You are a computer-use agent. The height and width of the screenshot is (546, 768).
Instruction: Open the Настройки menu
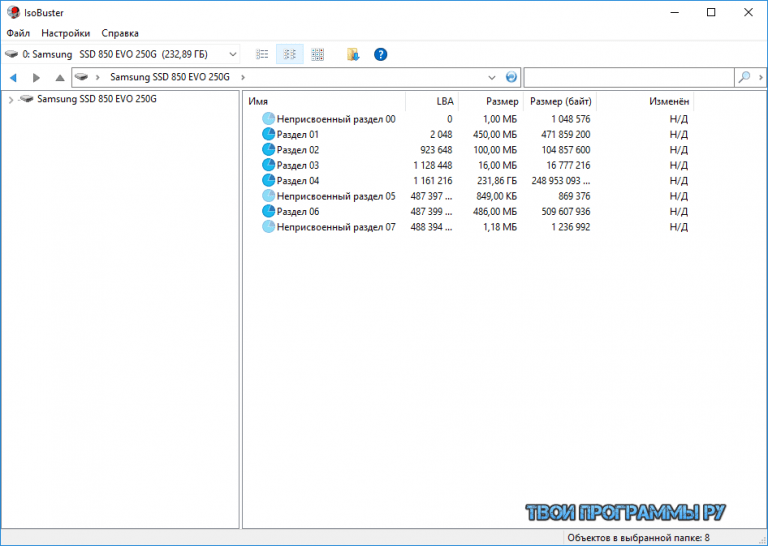coord(66,33)
